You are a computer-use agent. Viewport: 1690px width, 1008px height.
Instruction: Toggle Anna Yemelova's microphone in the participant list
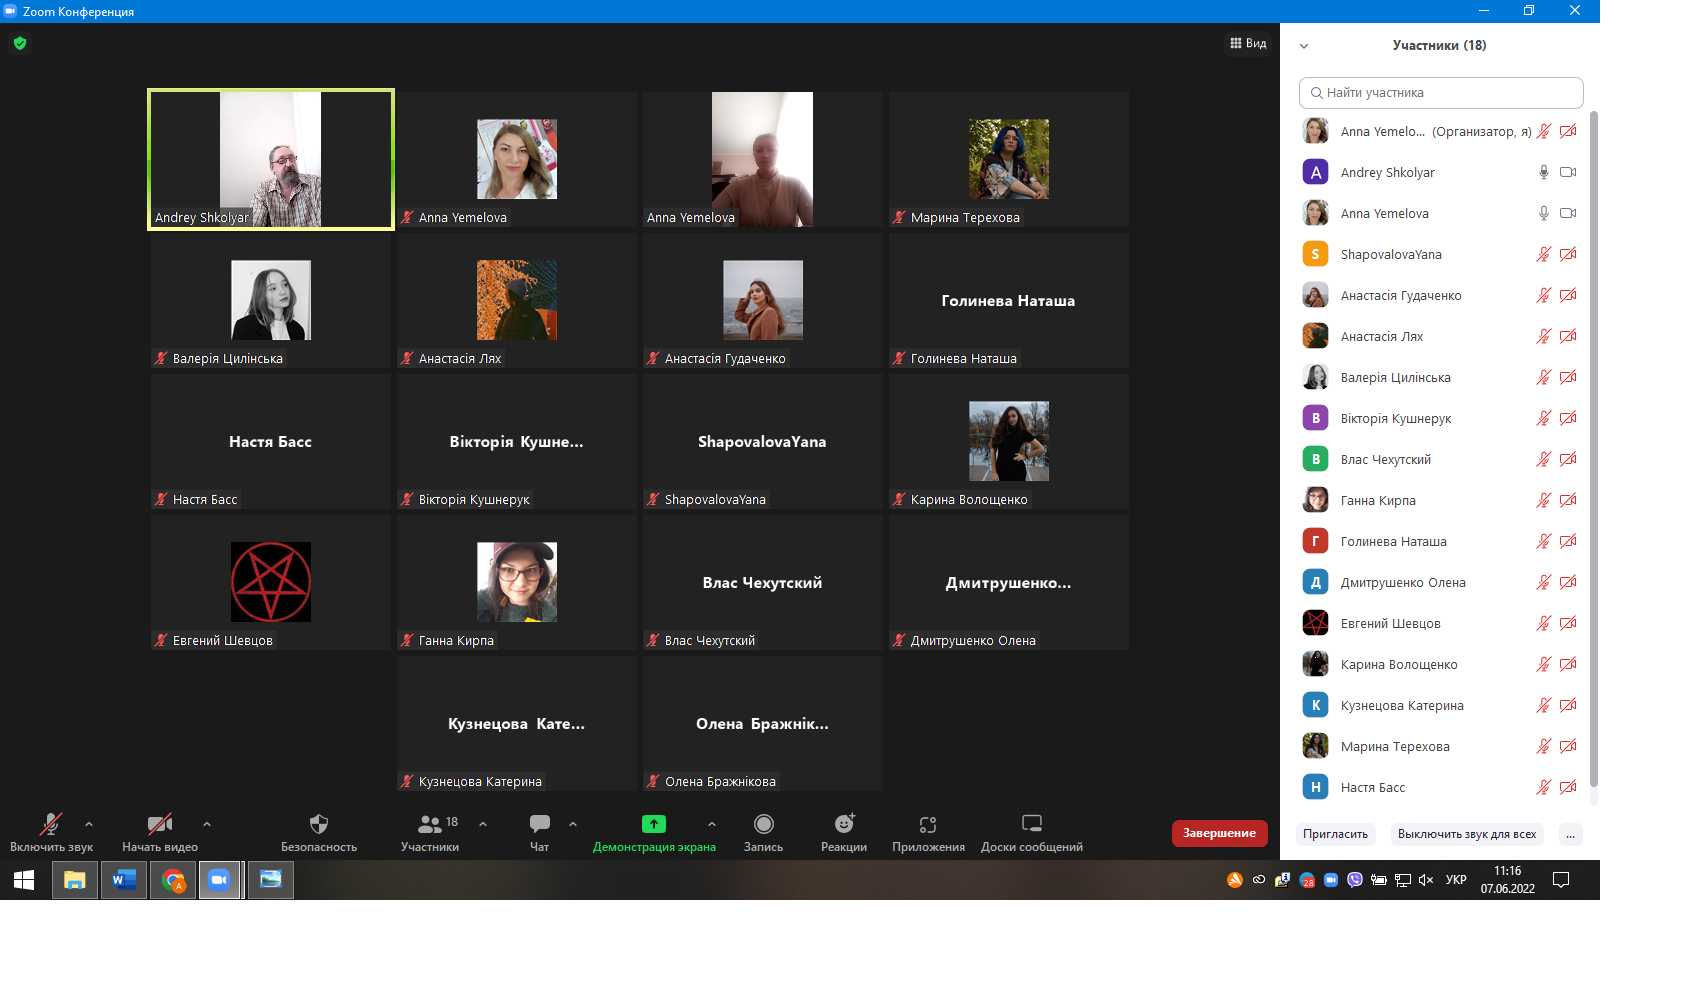[1544, 213]
